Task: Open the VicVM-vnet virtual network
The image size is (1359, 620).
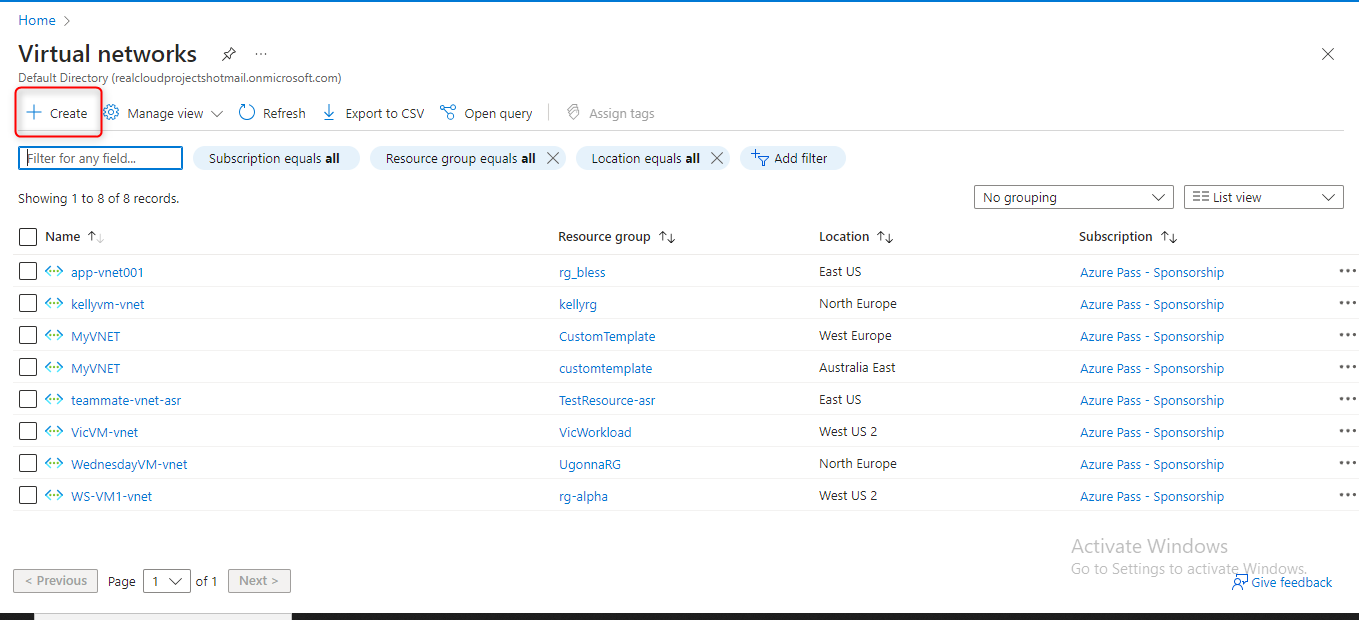Action: click(104, 432)
